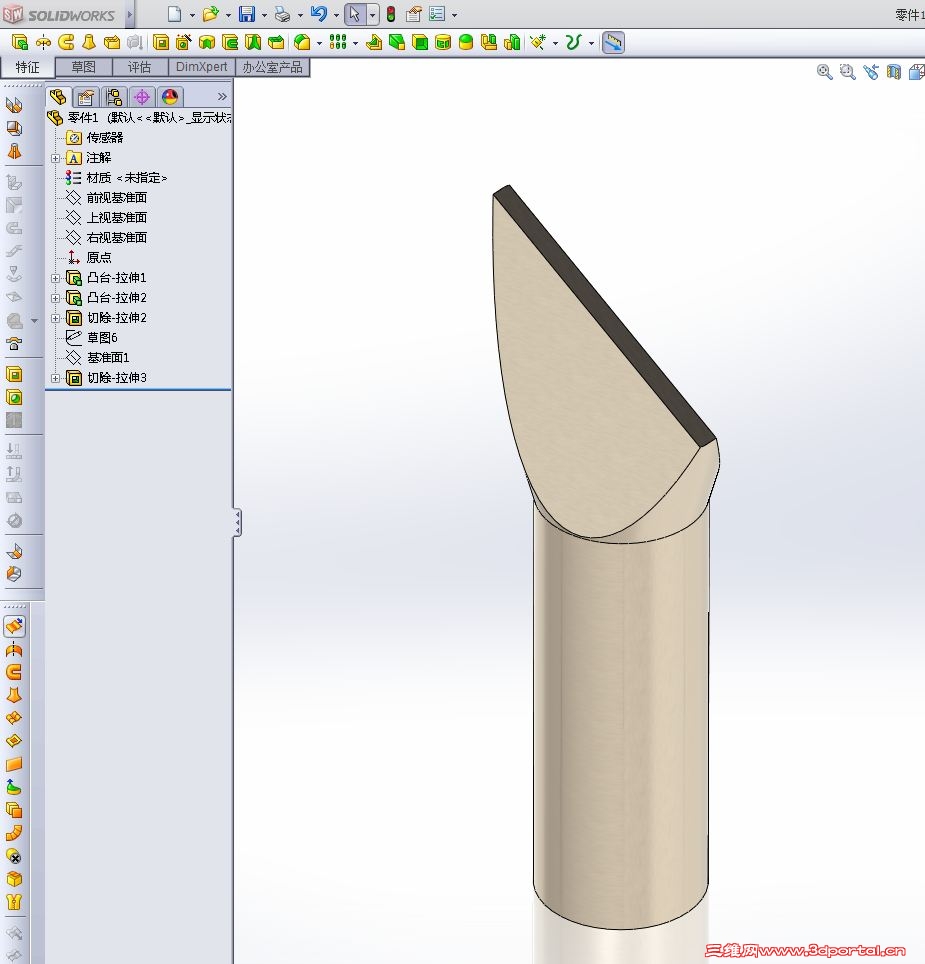
Task: Click the panel collapse handle beside the tree
Action: (x=237, y=523)
